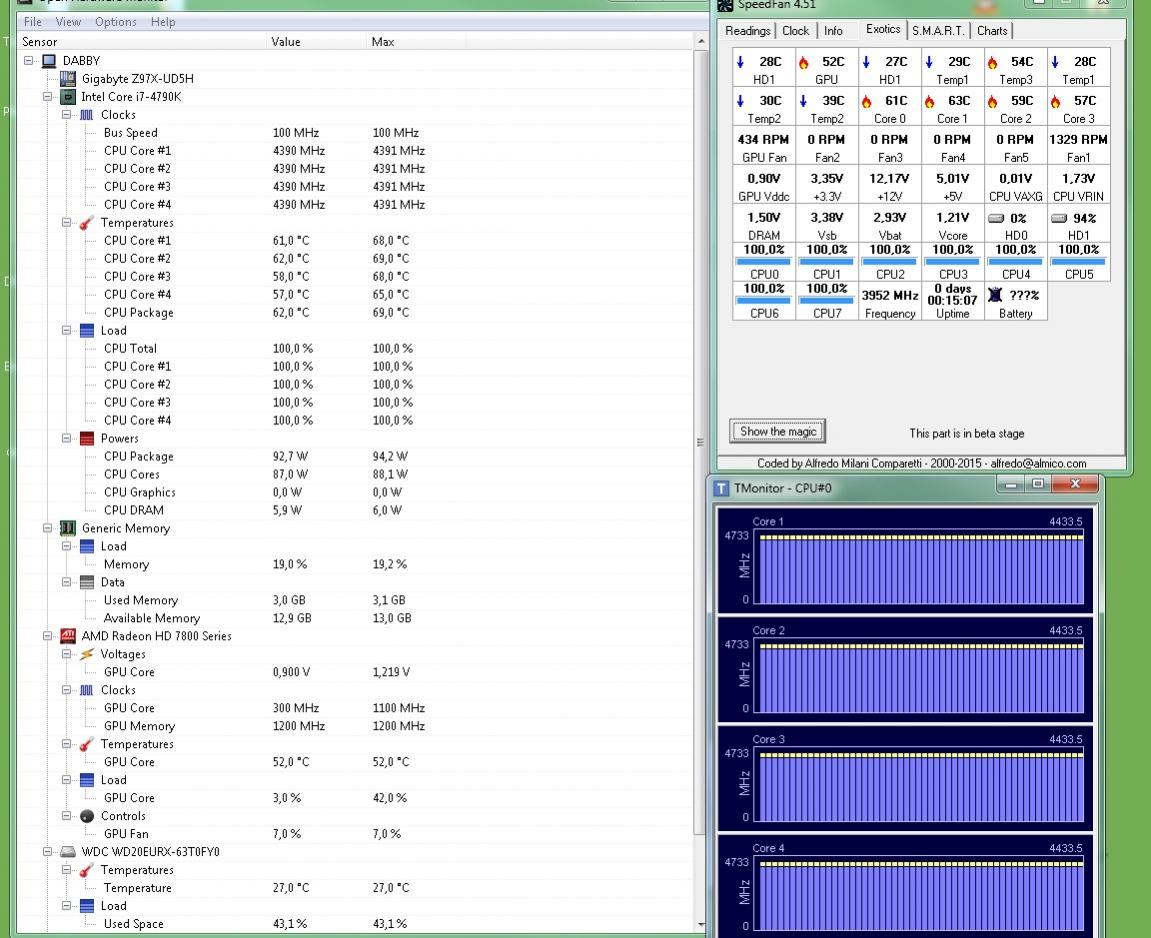Click the CPU3 usage bar in SpeedFan
The width and height of the screenshot is (1151, 938).
(952, 261)
